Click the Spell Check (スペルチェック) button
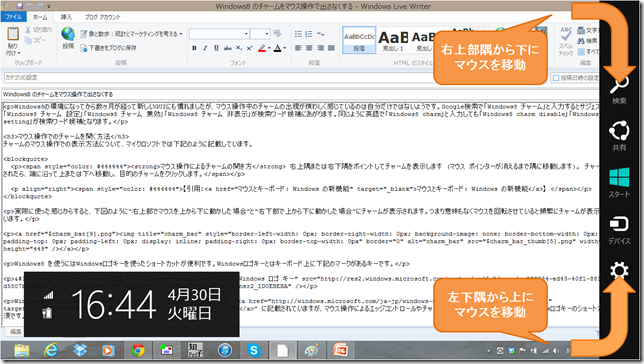 [x=566, y=41]
